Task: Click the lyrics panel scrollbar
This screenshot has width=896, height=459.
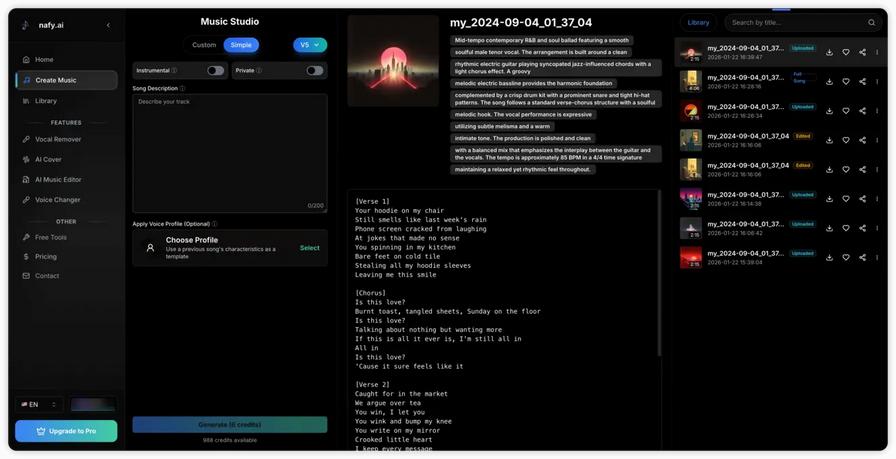Action: coord(658,274)
